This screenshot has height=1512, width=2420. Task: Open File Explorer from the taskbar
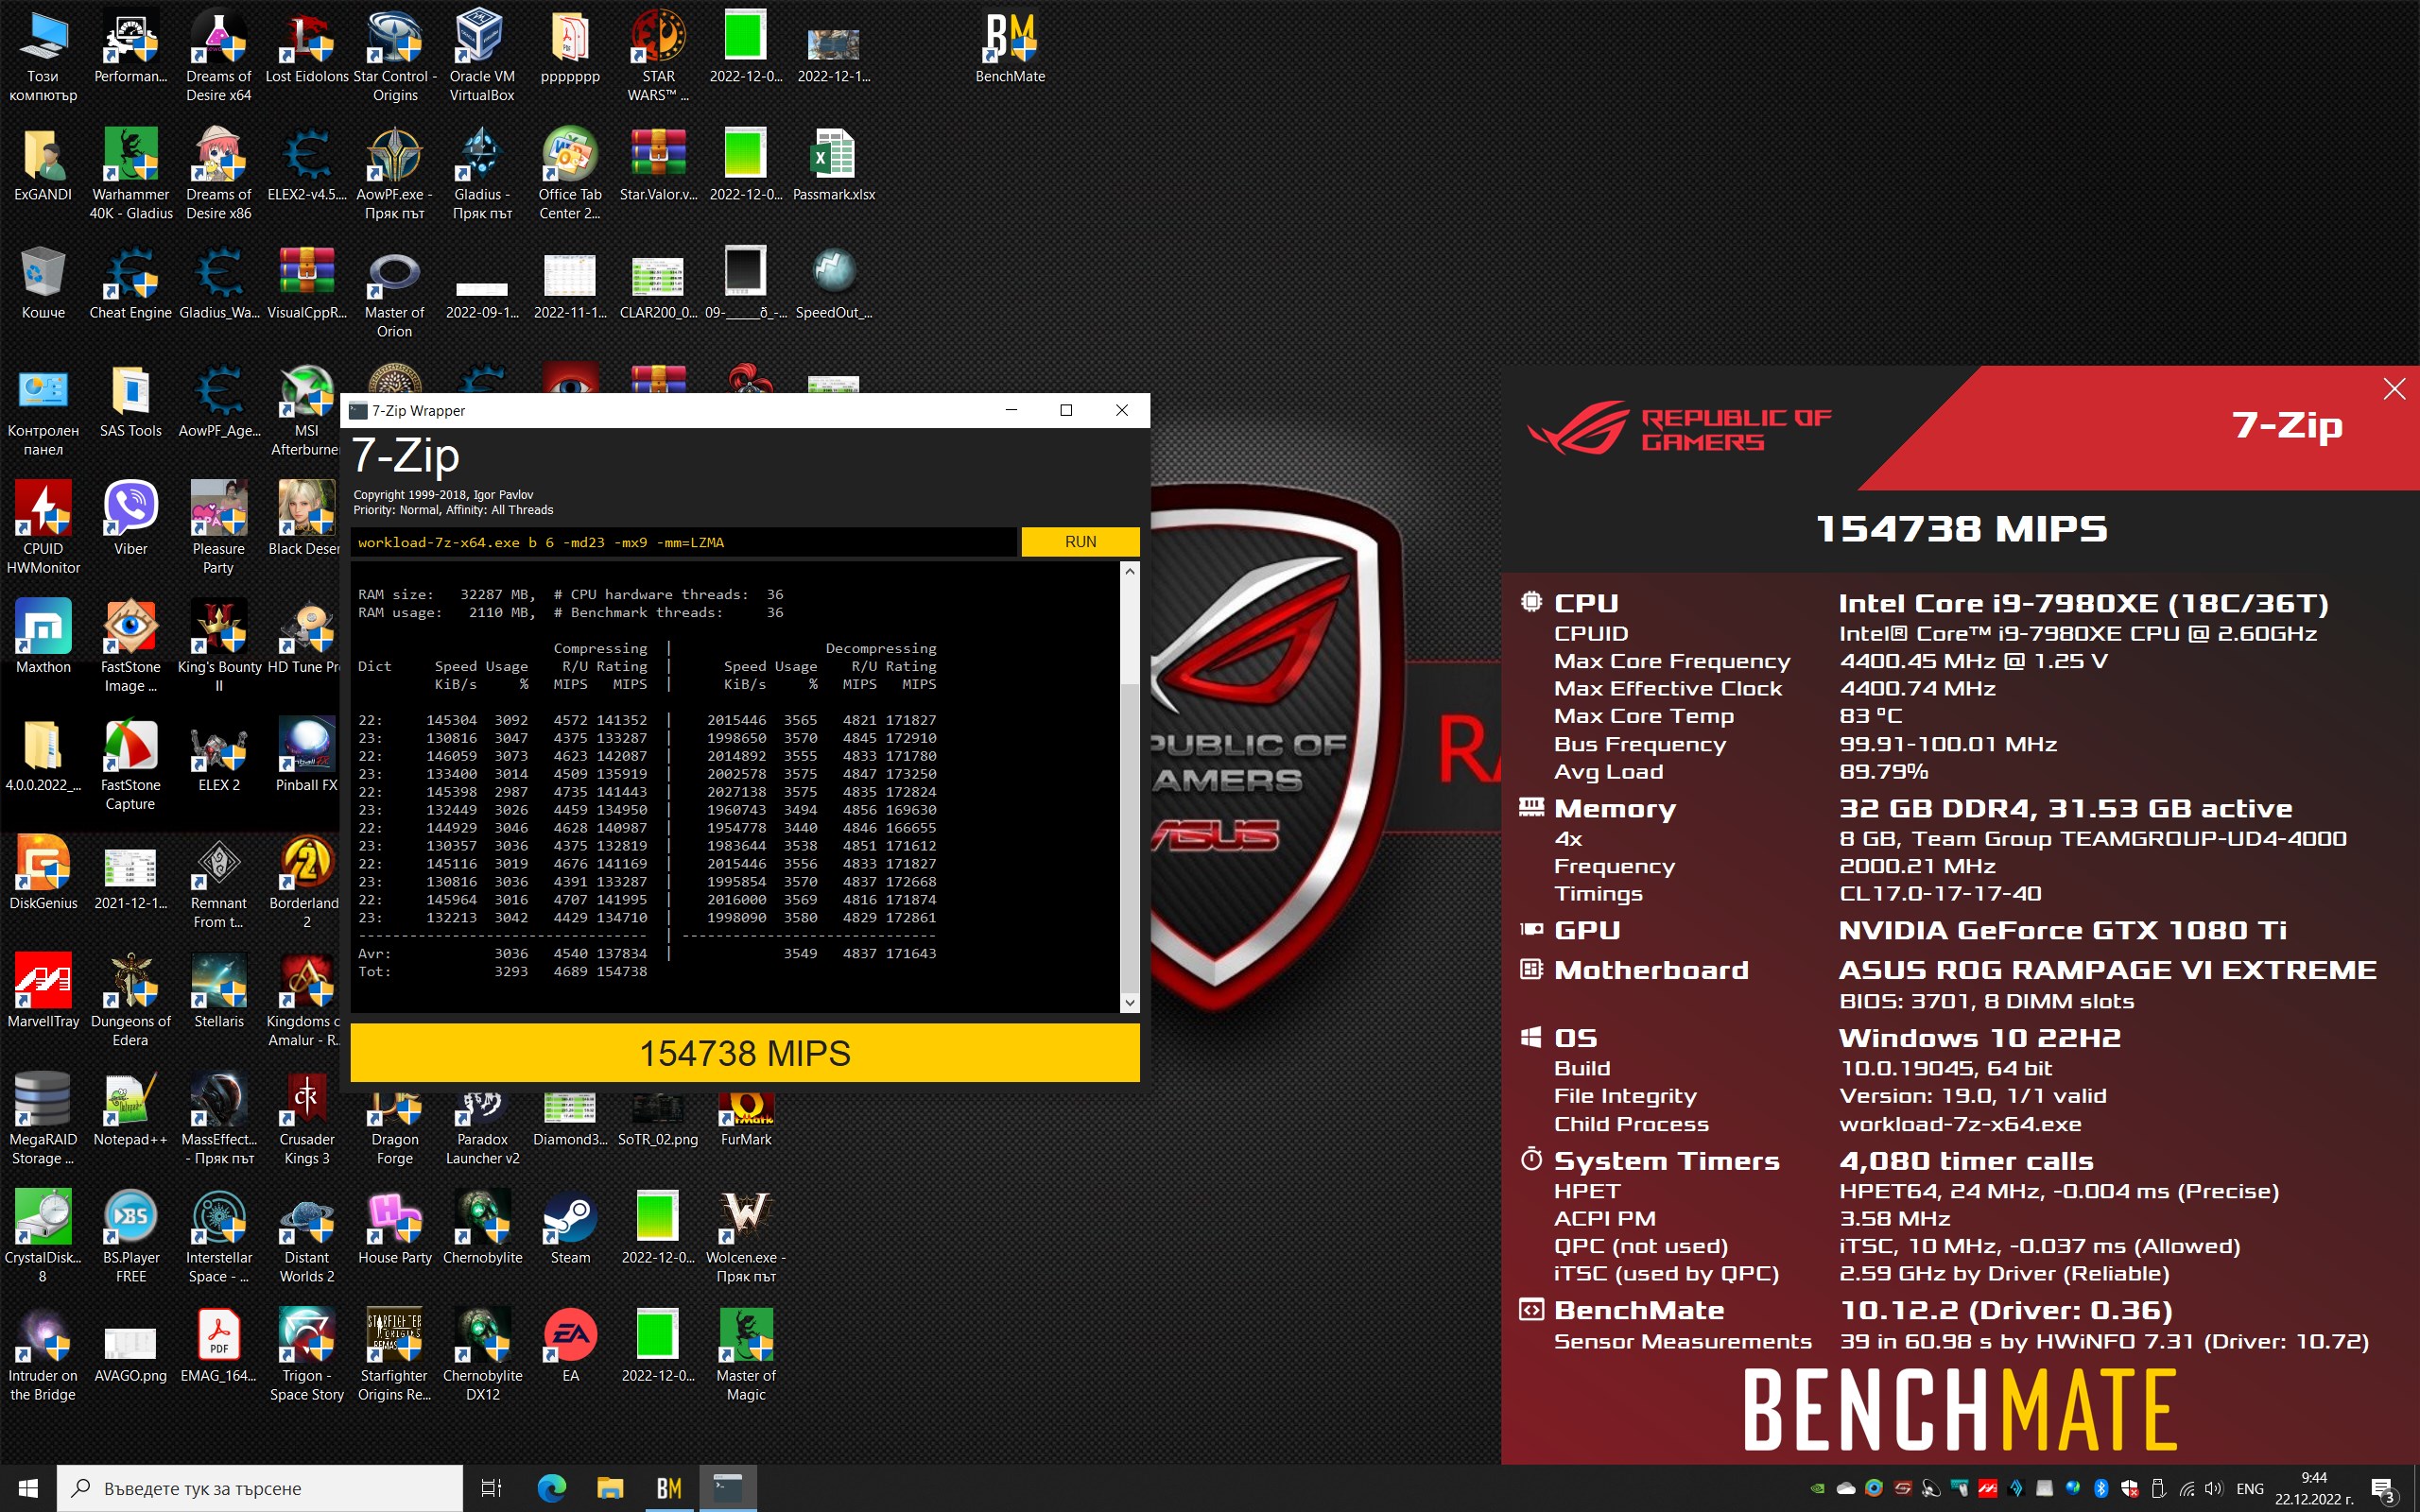pos(610,1488)
